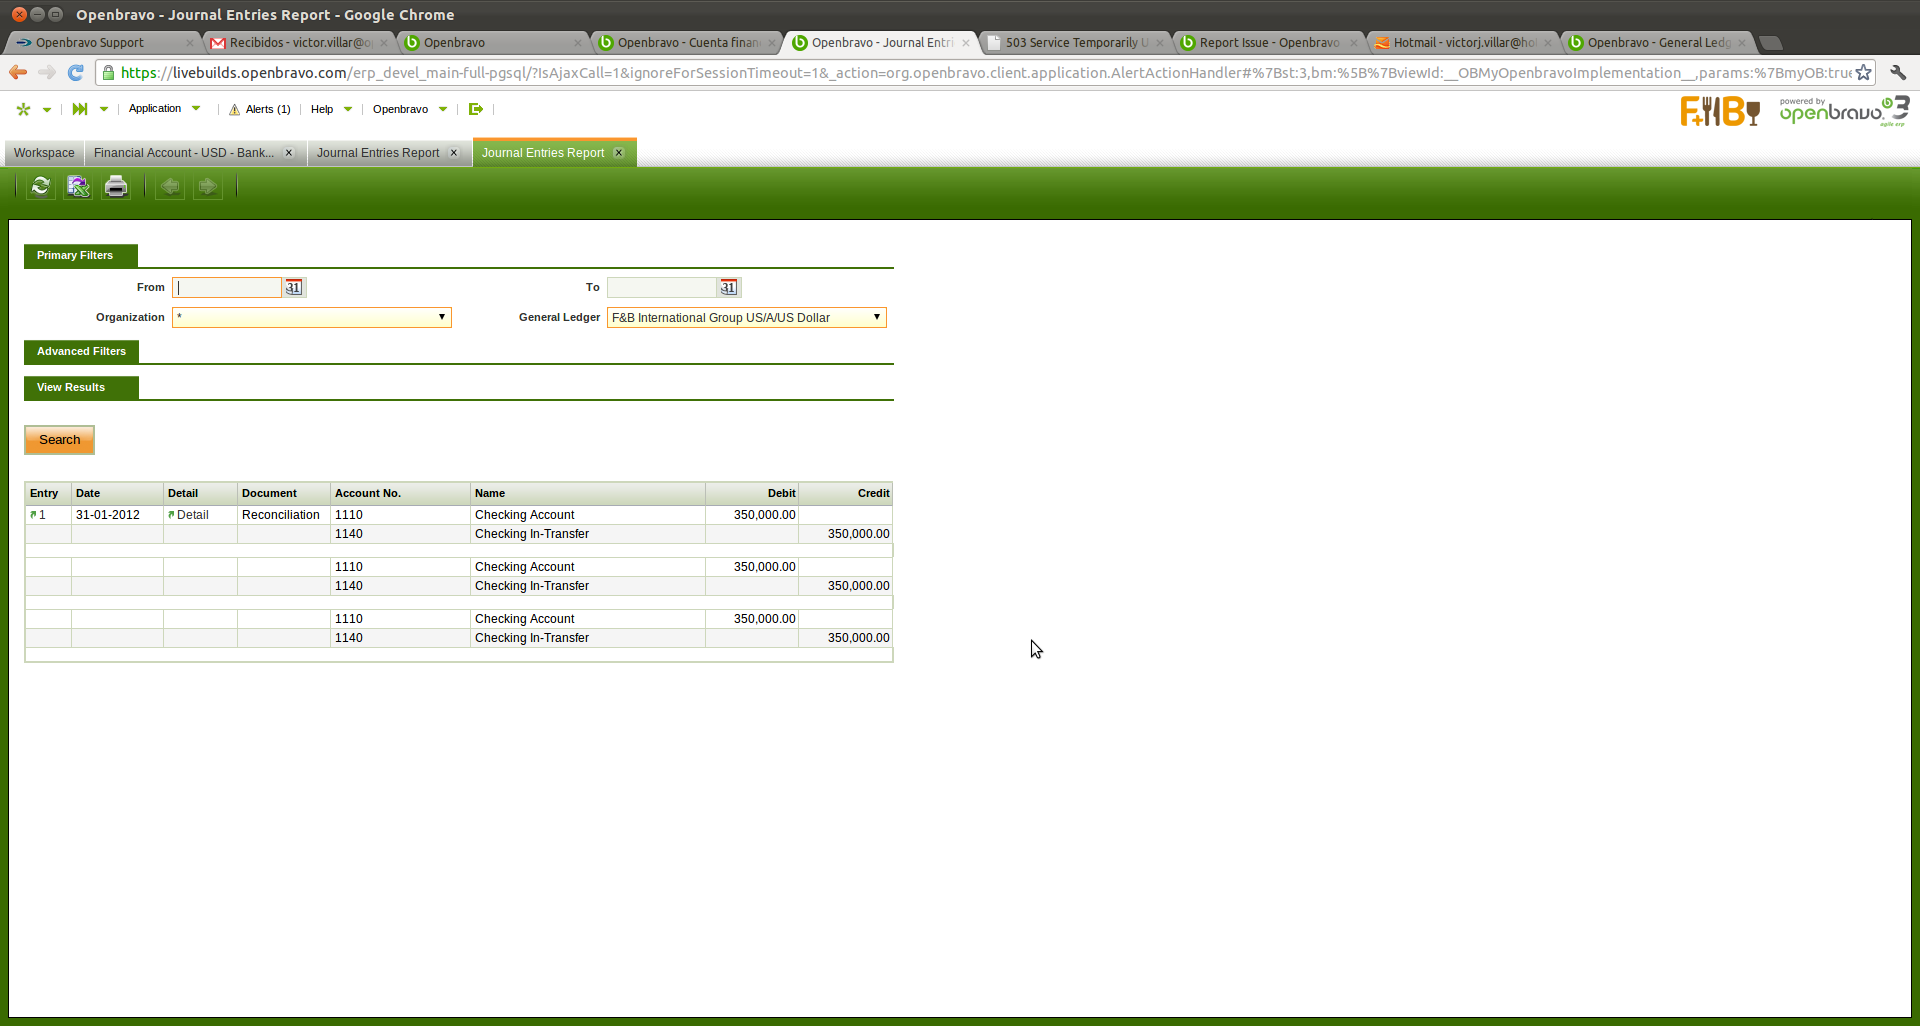The image size is (1920, 1026).
Task: Close the Chrome window
Action: click(19, 14)
